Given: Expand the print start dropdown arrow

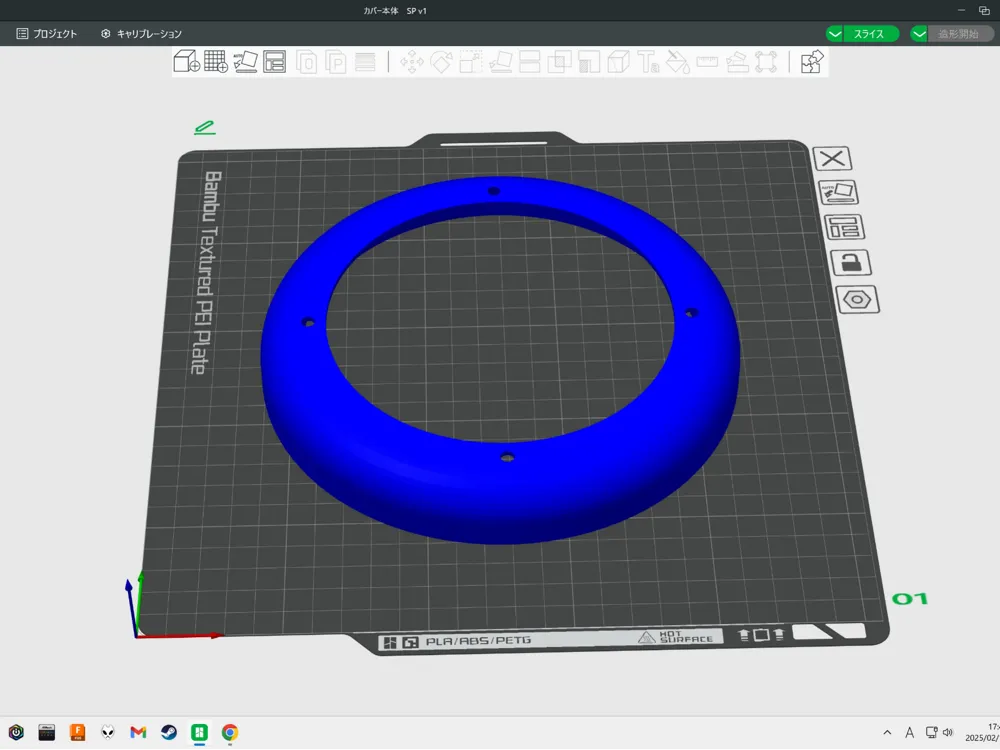Looking at the screenshot, I should (x=919, y=34).
